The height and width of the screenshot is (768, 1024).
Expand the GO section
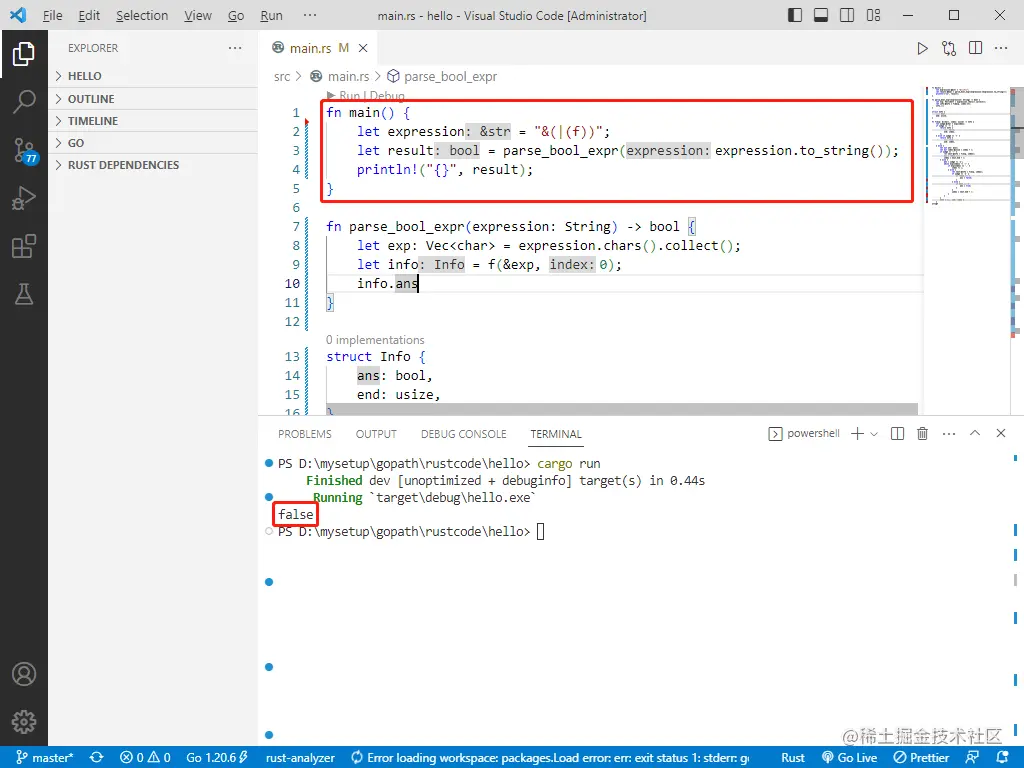pos(153,143)
